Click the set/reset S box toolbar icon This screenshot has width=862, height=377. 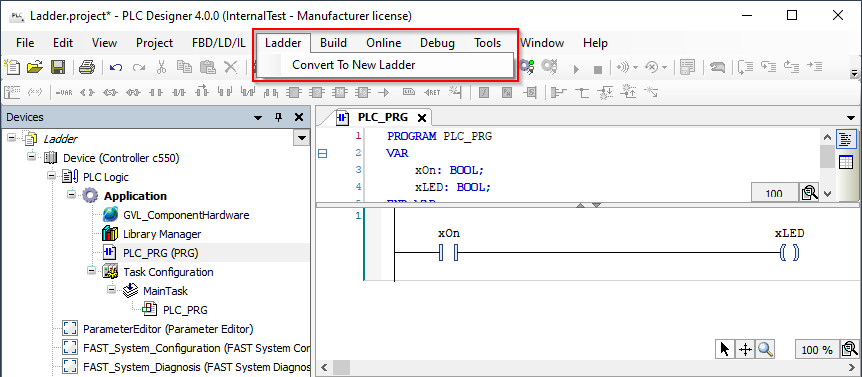[x=531, y=92]
